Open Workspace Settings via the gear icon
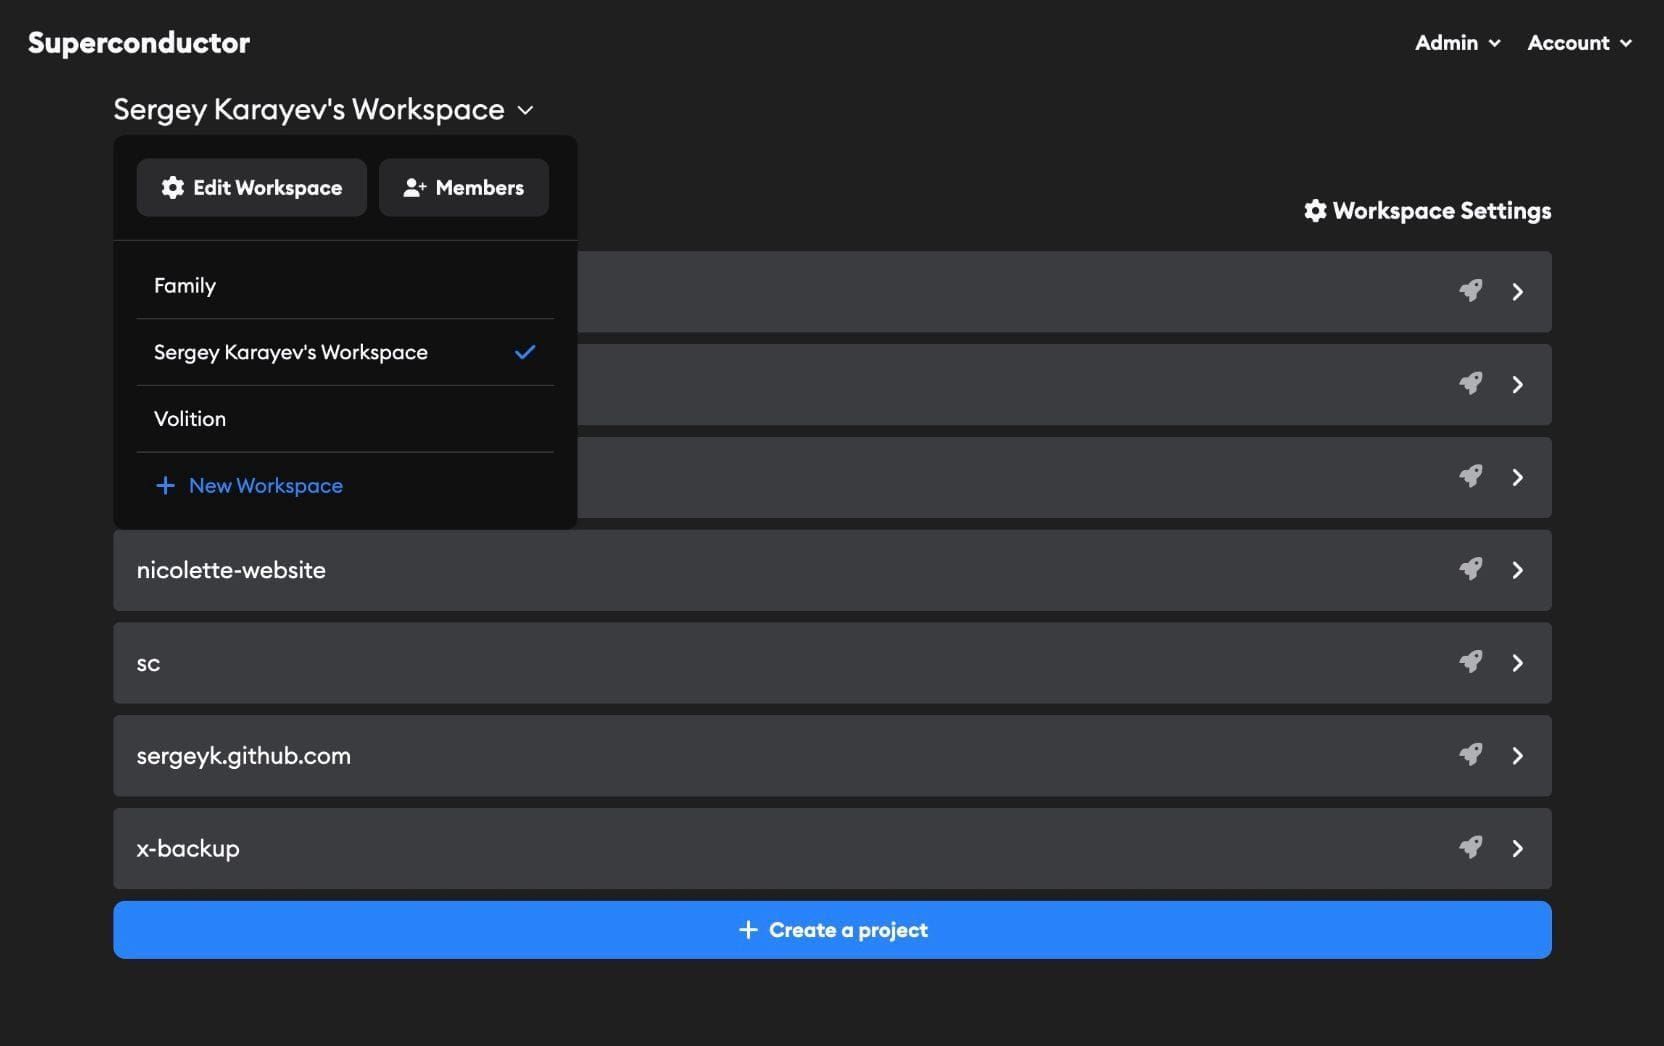The width and height of the screenshot is (1664, 1046). tap(1314, 210)
